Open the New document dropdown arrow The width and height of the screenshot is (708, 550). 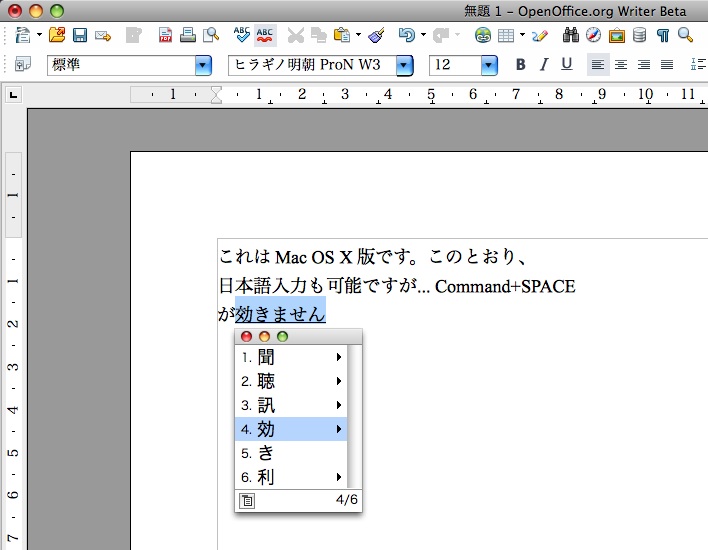pos(39,35)
